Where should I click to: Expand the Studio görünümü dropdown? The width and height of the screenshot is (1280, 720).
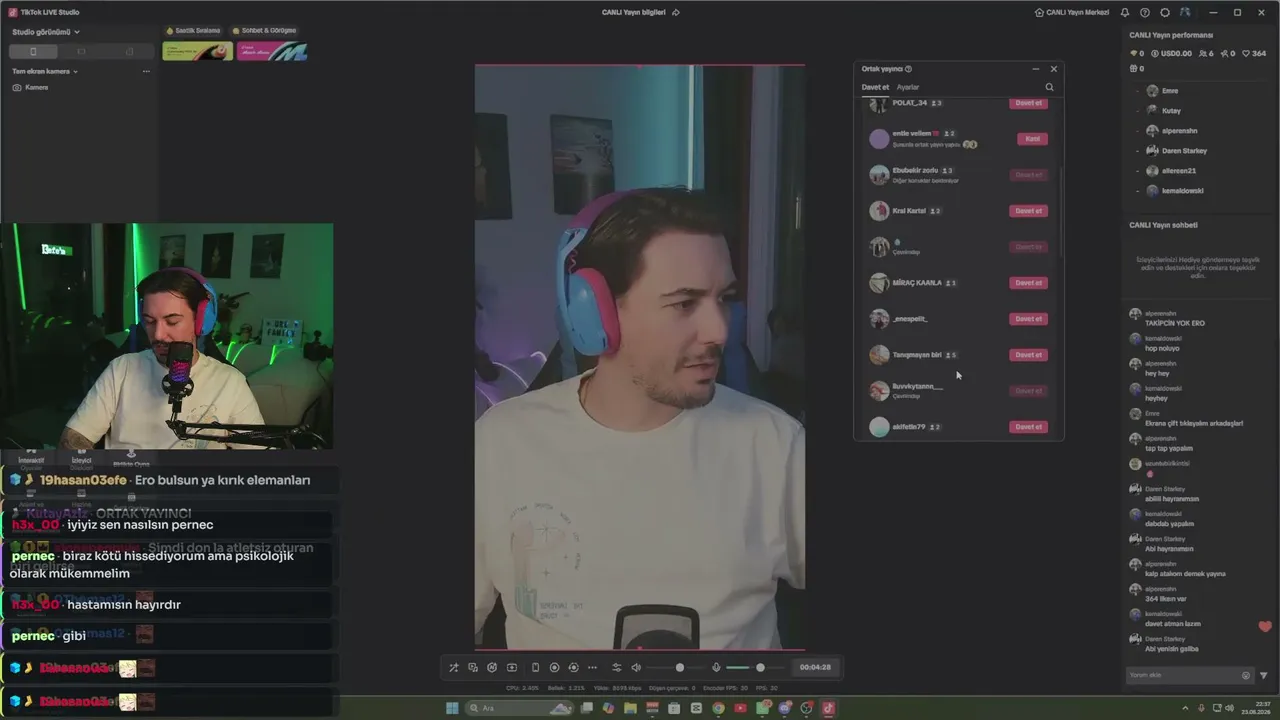(x=46, y=32)
